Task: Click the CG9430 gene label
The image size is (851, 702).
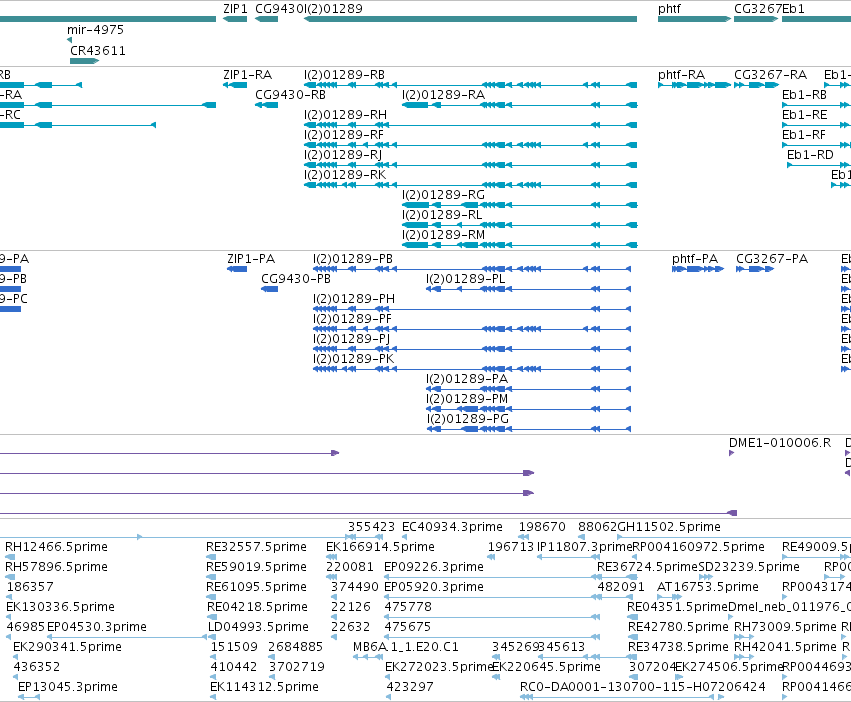Action: [279, 9]
